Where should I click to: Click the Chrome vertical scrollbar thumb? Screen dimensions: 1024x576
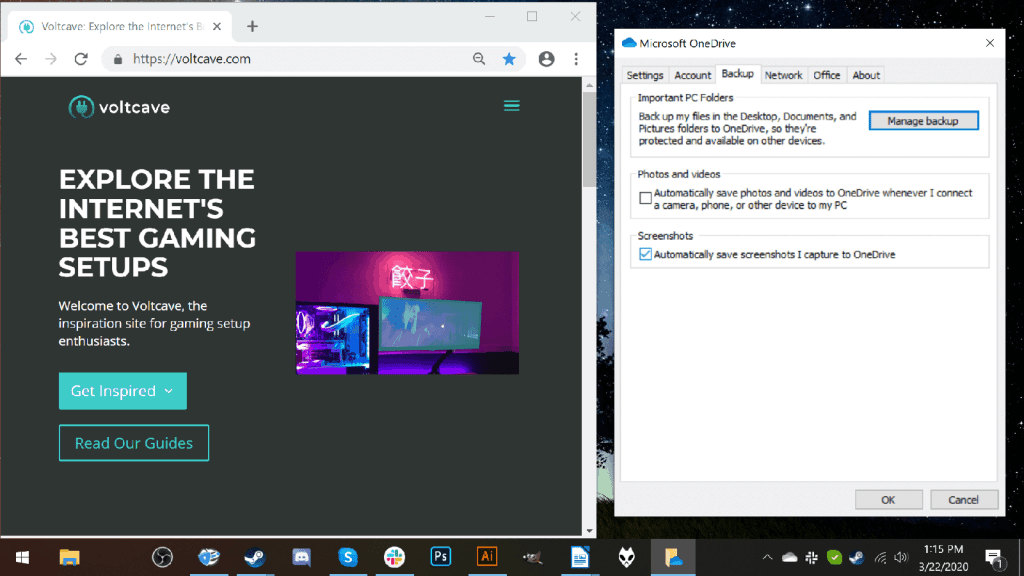(x=589, y=139)
